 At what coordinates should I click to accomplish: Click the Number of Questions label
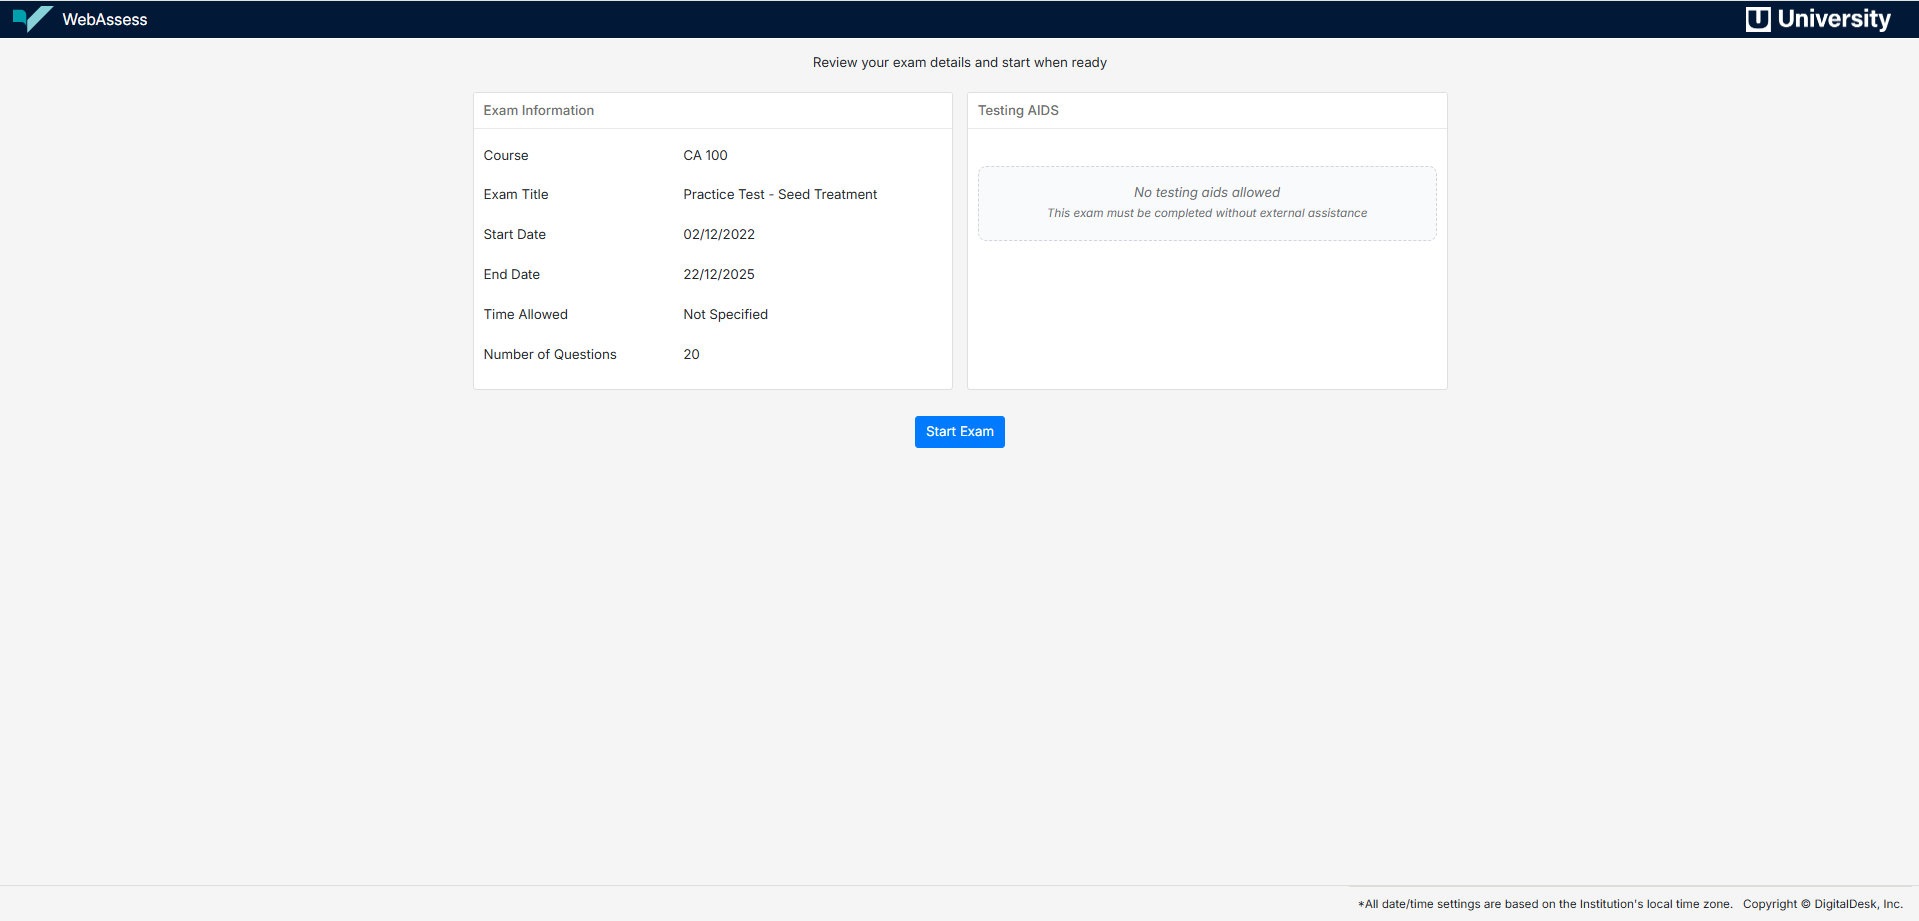pos(549,355)
